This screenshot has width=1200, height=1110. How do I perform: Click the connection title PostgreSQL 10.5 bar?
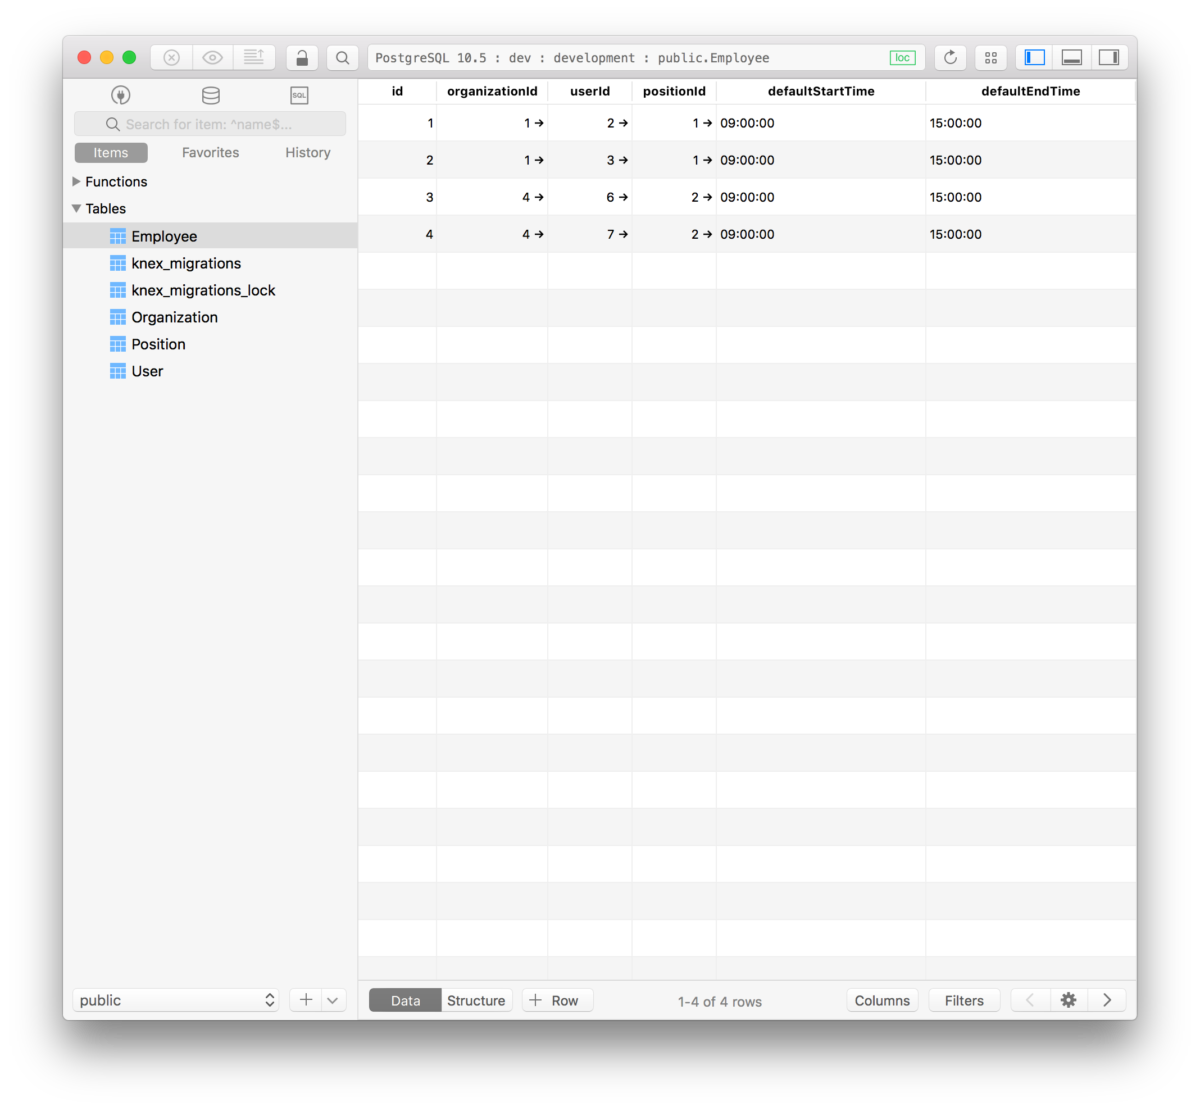tap(646, 58)
